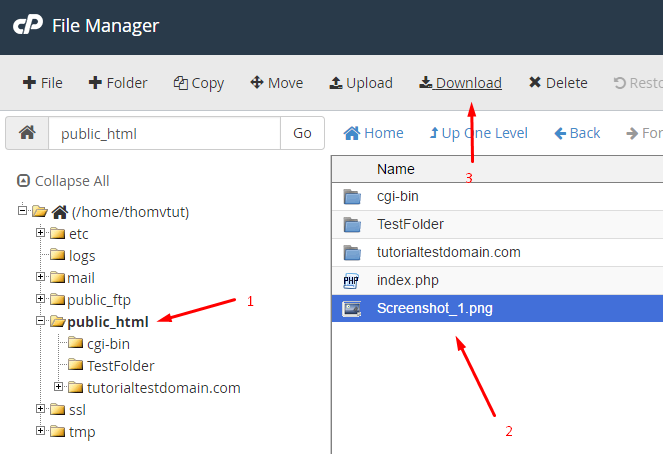The height and width of the screenshot is (454, 663).
Task: Delete the selected item
Action: coord(558,83)
